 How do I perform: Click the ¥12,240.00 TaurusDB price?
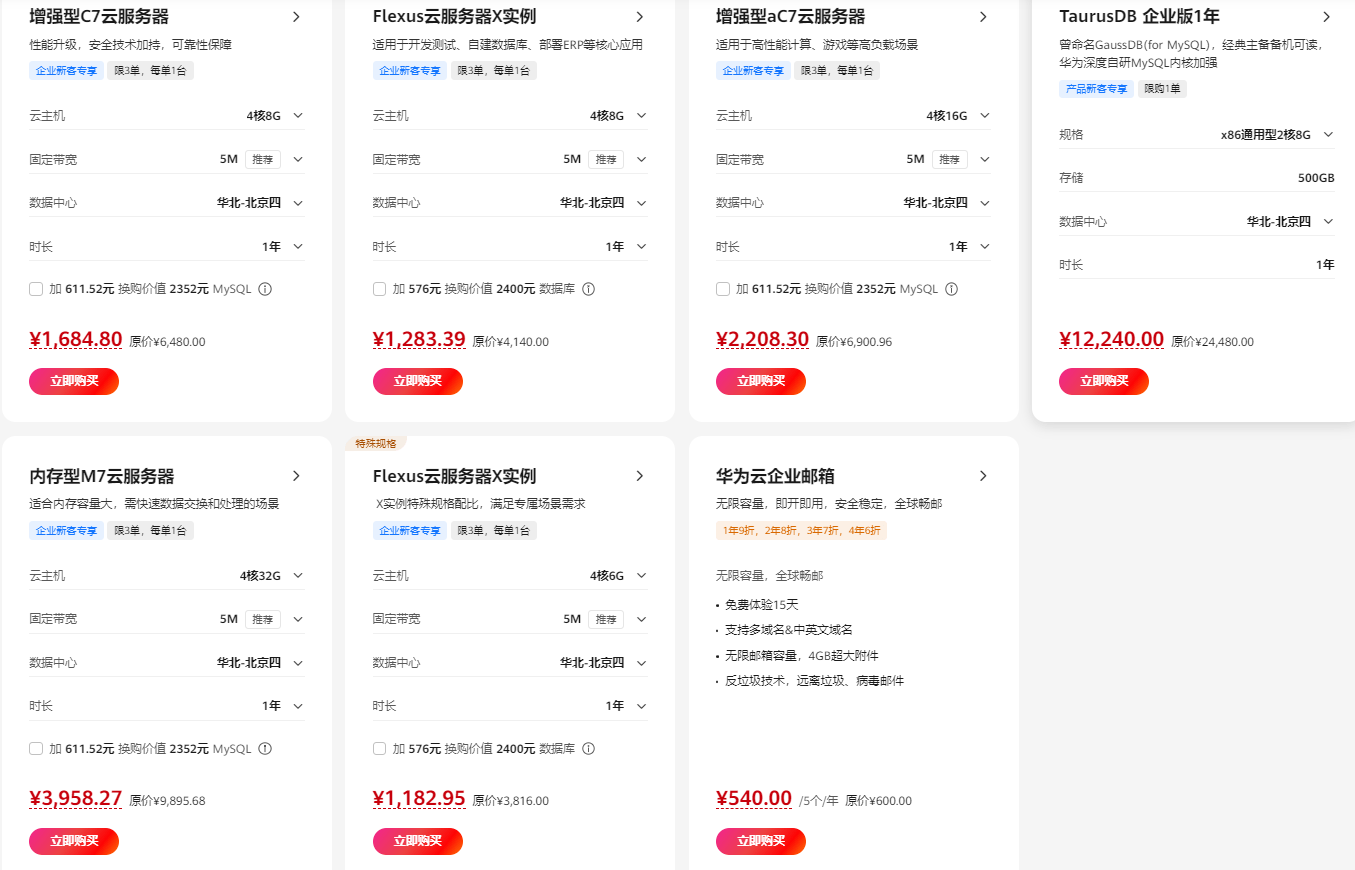pyautogui.click(x=1111, y=340)
